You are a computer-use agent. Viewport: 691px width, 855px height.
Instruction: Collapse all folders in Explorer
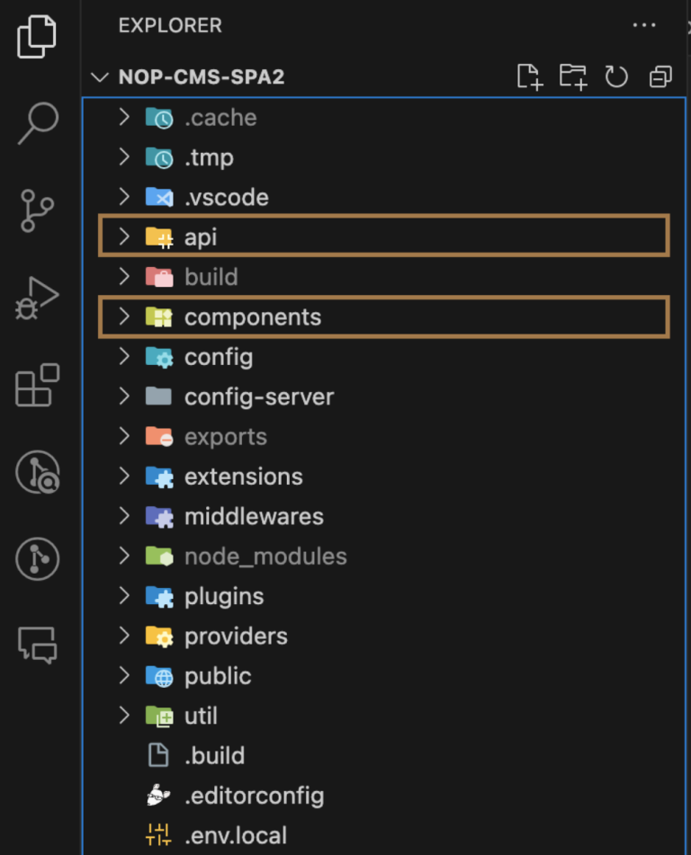tap(660, 76)
